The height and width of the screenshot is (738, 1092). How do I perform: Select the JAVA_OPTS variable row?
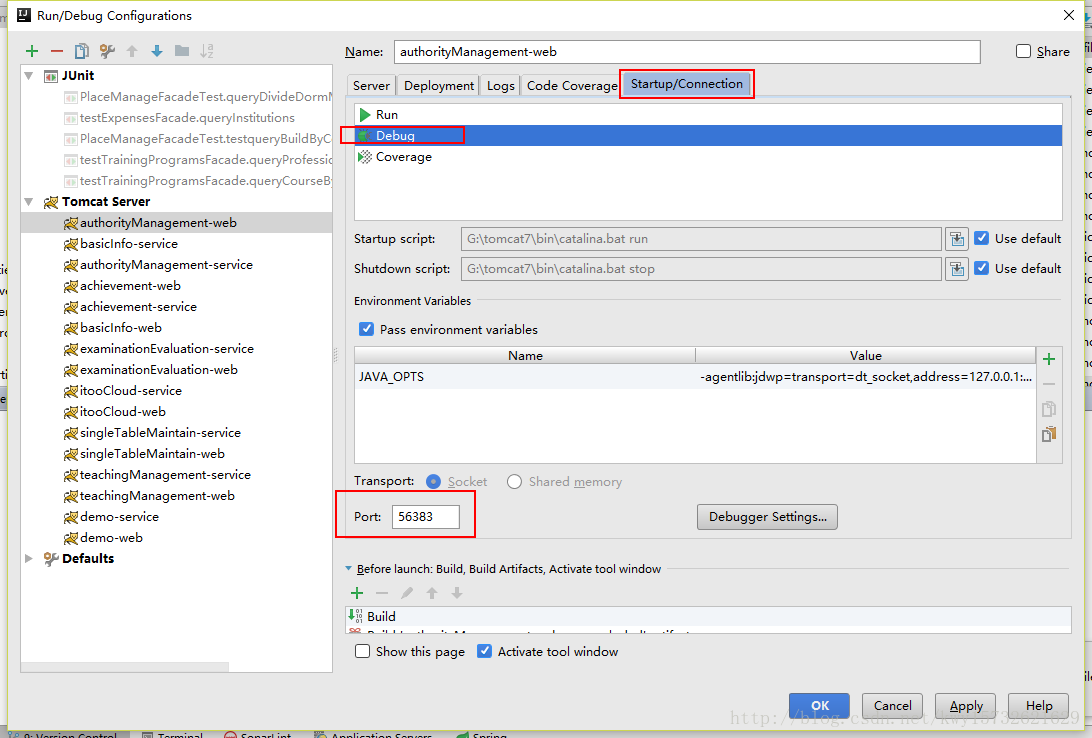click(x=695, y=377)
